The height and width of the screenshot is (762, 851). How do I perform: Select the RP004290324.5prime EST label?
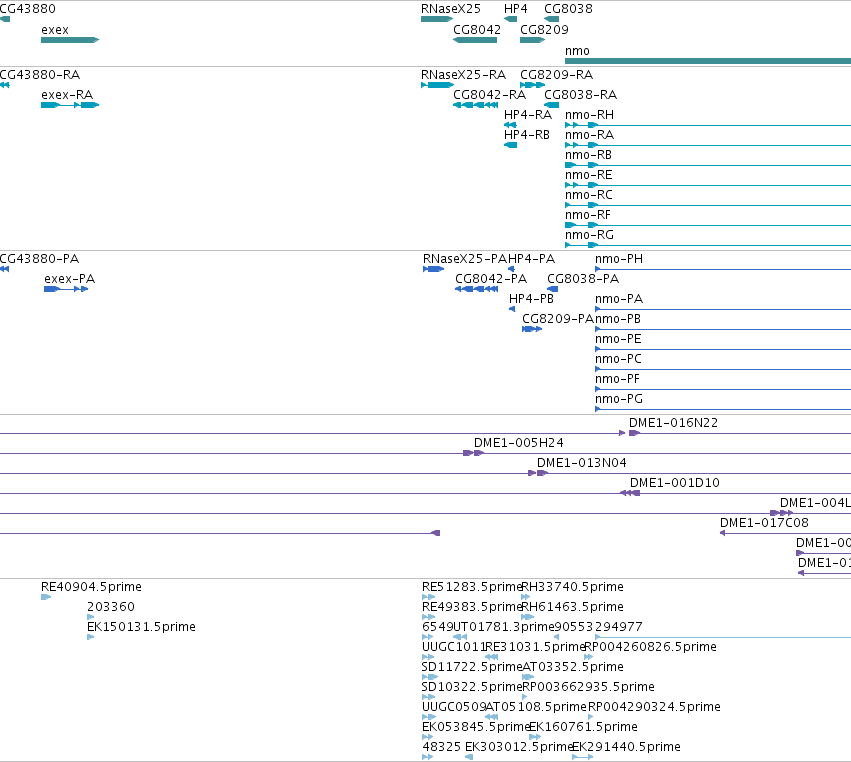(655, 707)
